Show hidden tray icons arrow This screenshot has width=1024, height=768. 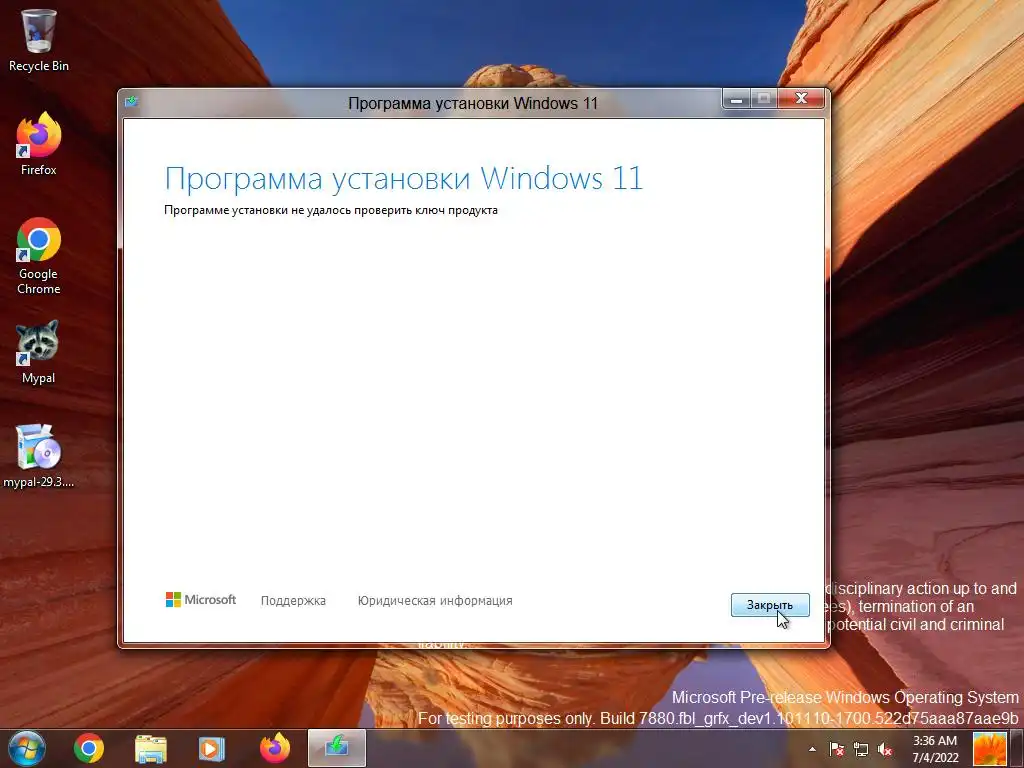click(812, 750)
